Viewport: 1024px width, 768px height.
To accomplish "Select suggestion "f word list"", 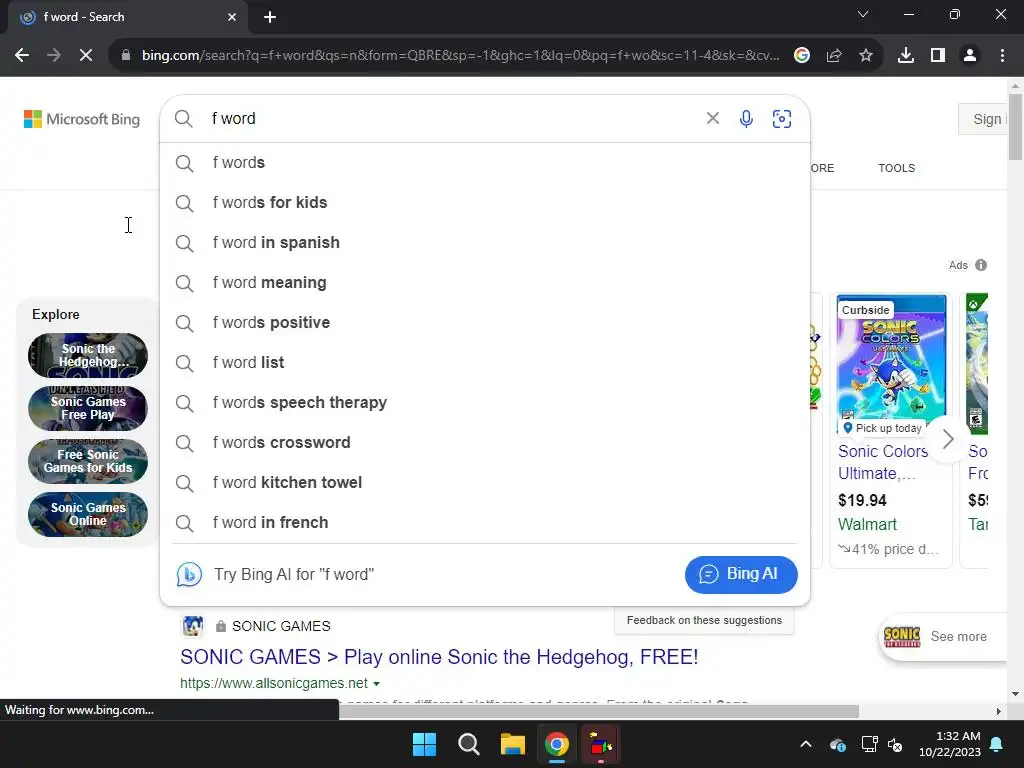I will (485, 362).
